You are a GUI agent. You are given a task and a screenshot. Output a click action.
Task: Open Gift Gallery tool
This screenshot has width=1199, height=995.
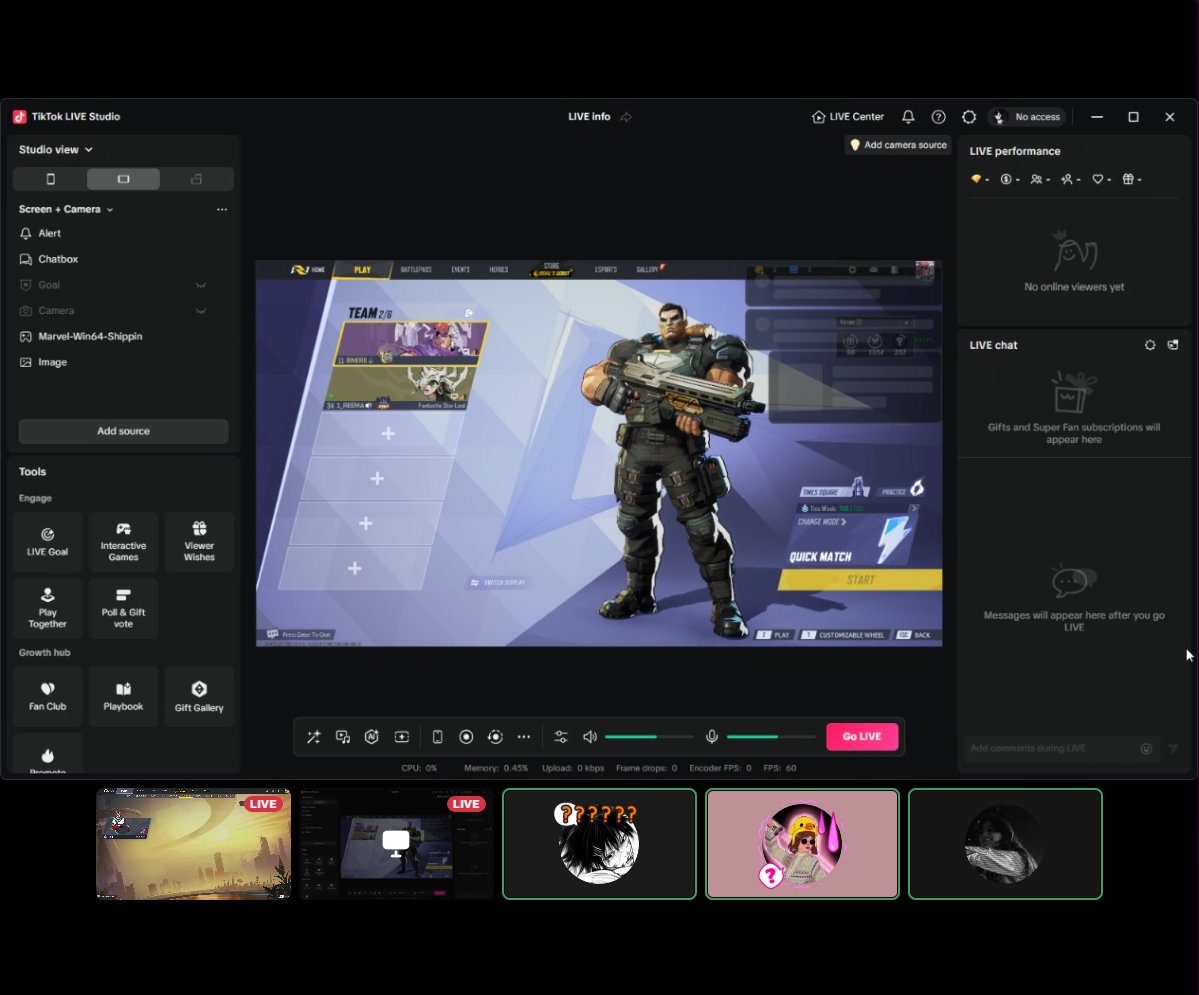[199, 697]
